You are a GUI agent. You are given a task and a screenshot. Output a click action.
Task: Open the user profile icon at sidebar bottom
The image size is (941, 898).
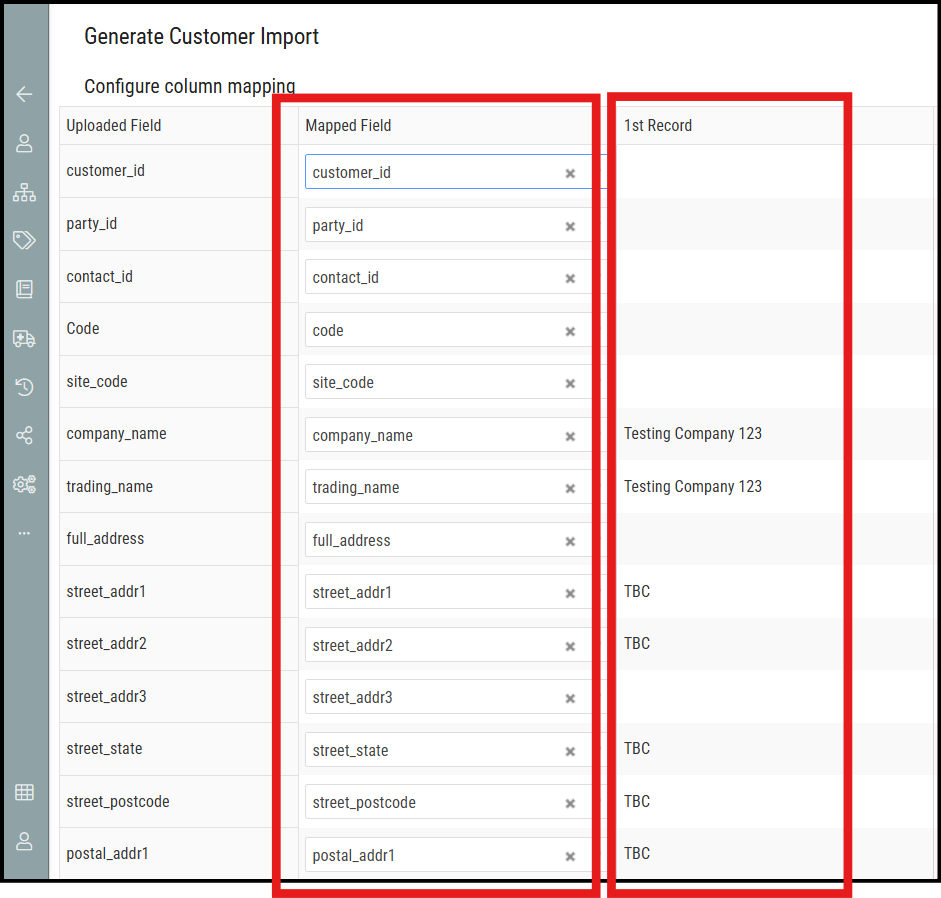24,841
